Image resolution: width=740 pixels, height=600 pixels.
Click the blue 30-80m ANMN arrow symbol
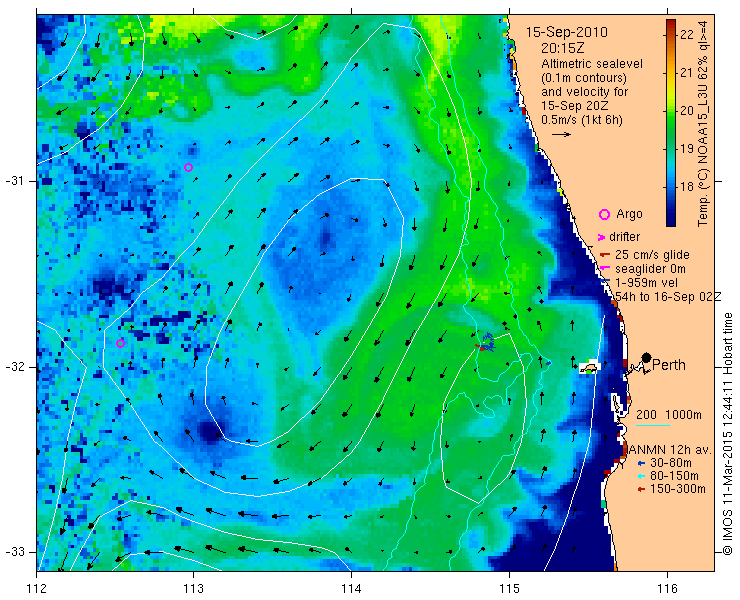(641, 463)
